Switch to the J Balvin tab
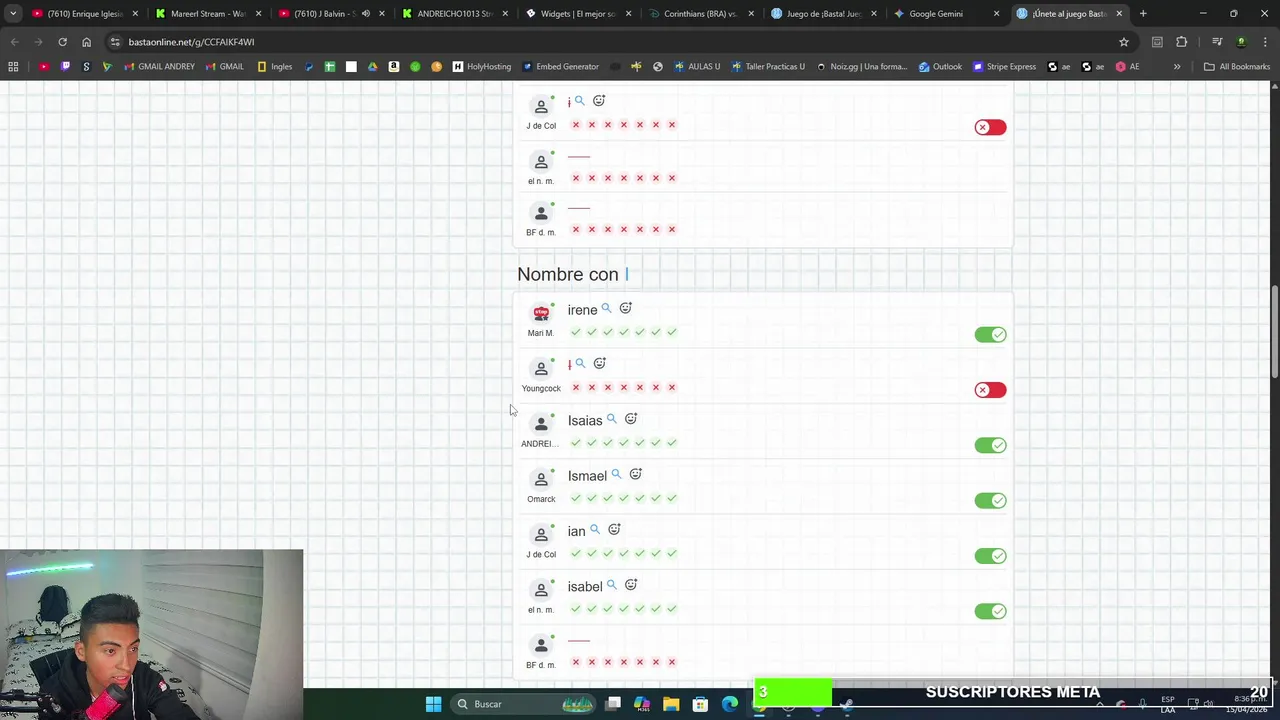 click(x=332, y=14)
